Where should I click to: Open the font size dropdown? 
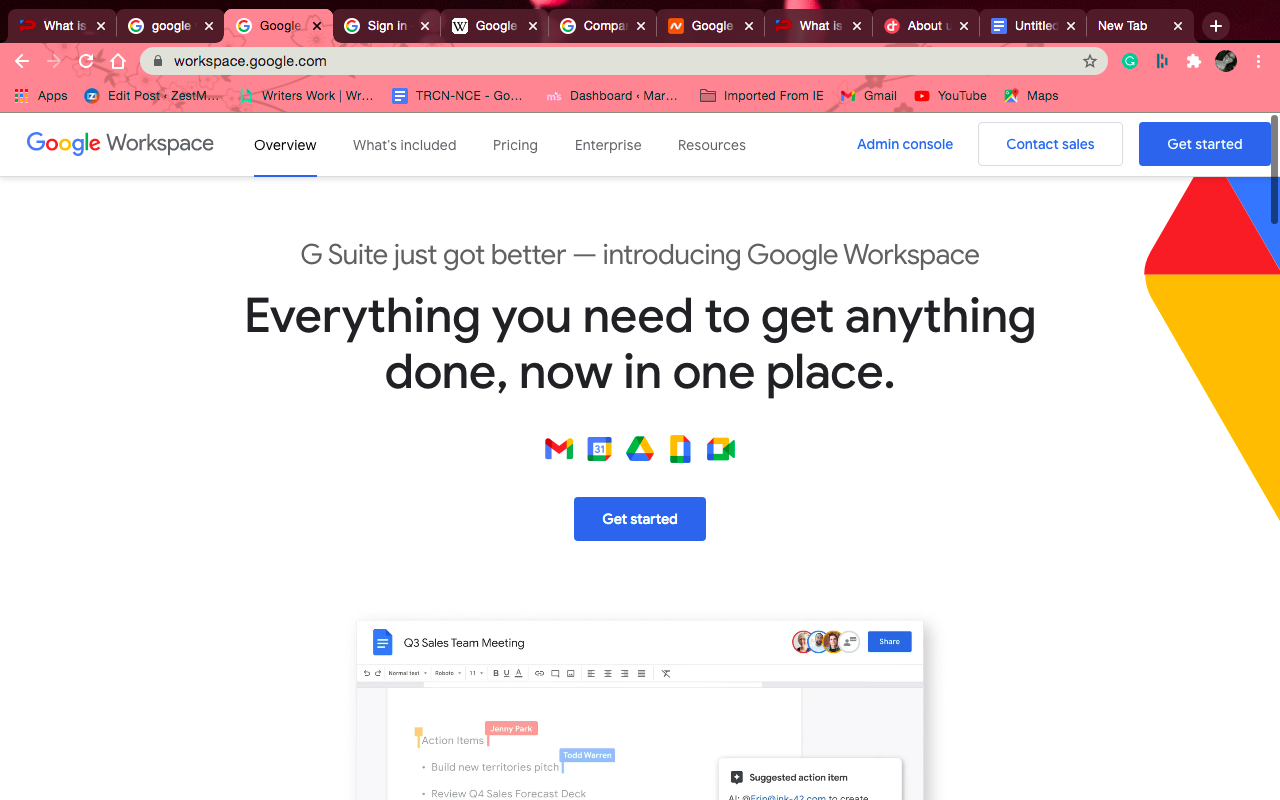(477, 673)
